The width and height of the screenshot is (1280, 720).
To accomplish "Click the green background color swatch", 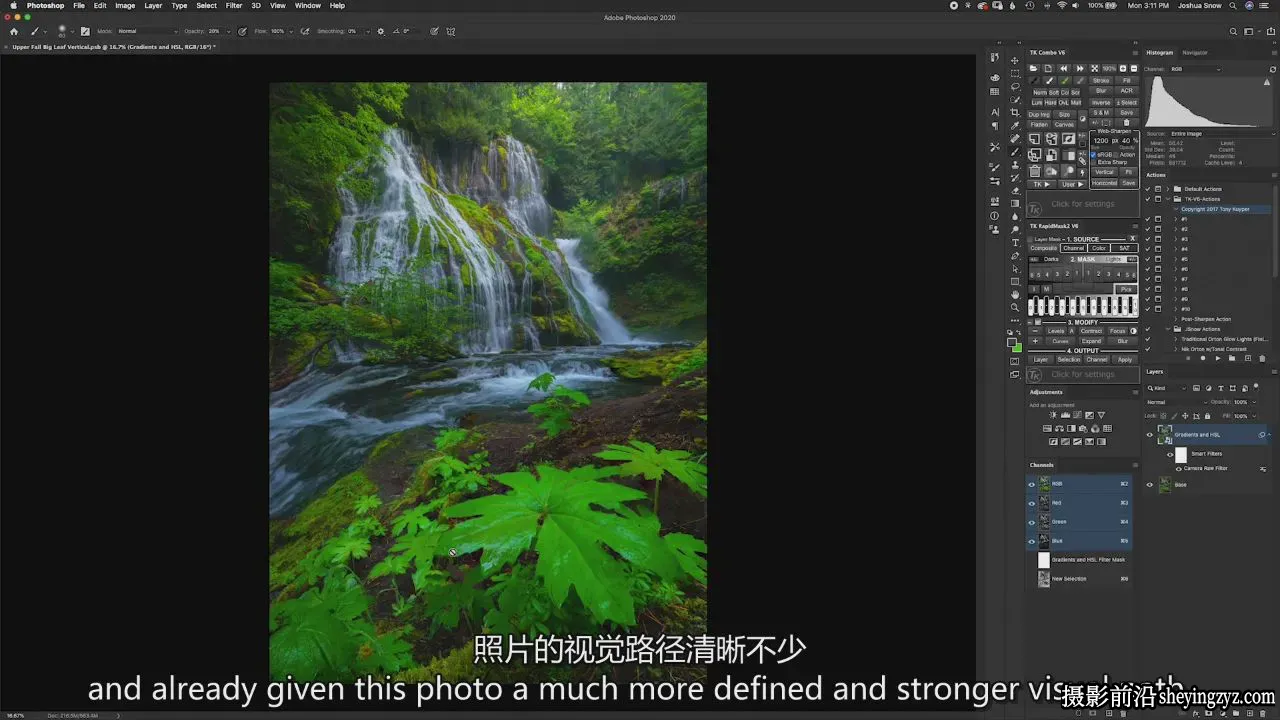I will pyautogui.click(x=1018, y=348).
